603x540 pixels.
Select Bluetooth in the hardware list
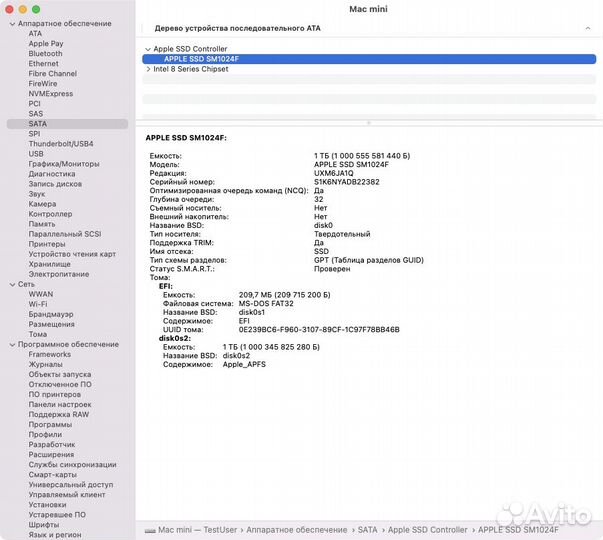click(45, 53)
